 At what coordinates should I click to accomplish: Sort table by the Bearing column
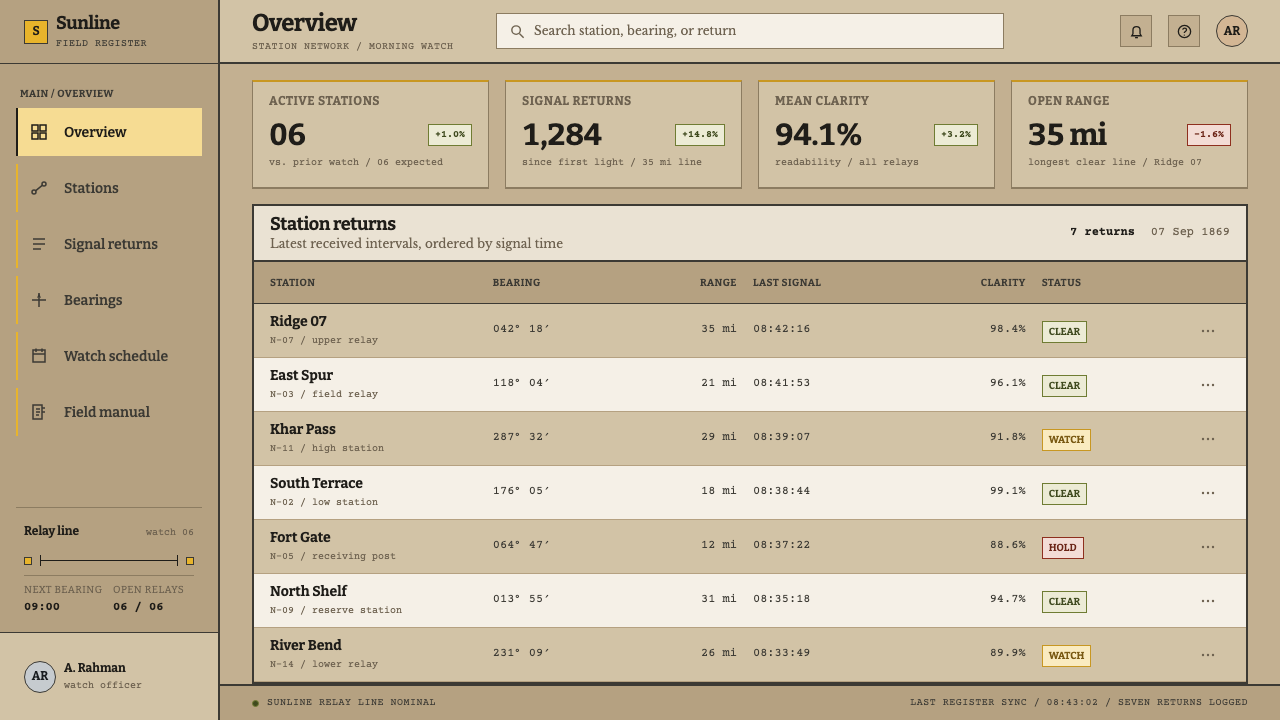[x=516, y=283]
